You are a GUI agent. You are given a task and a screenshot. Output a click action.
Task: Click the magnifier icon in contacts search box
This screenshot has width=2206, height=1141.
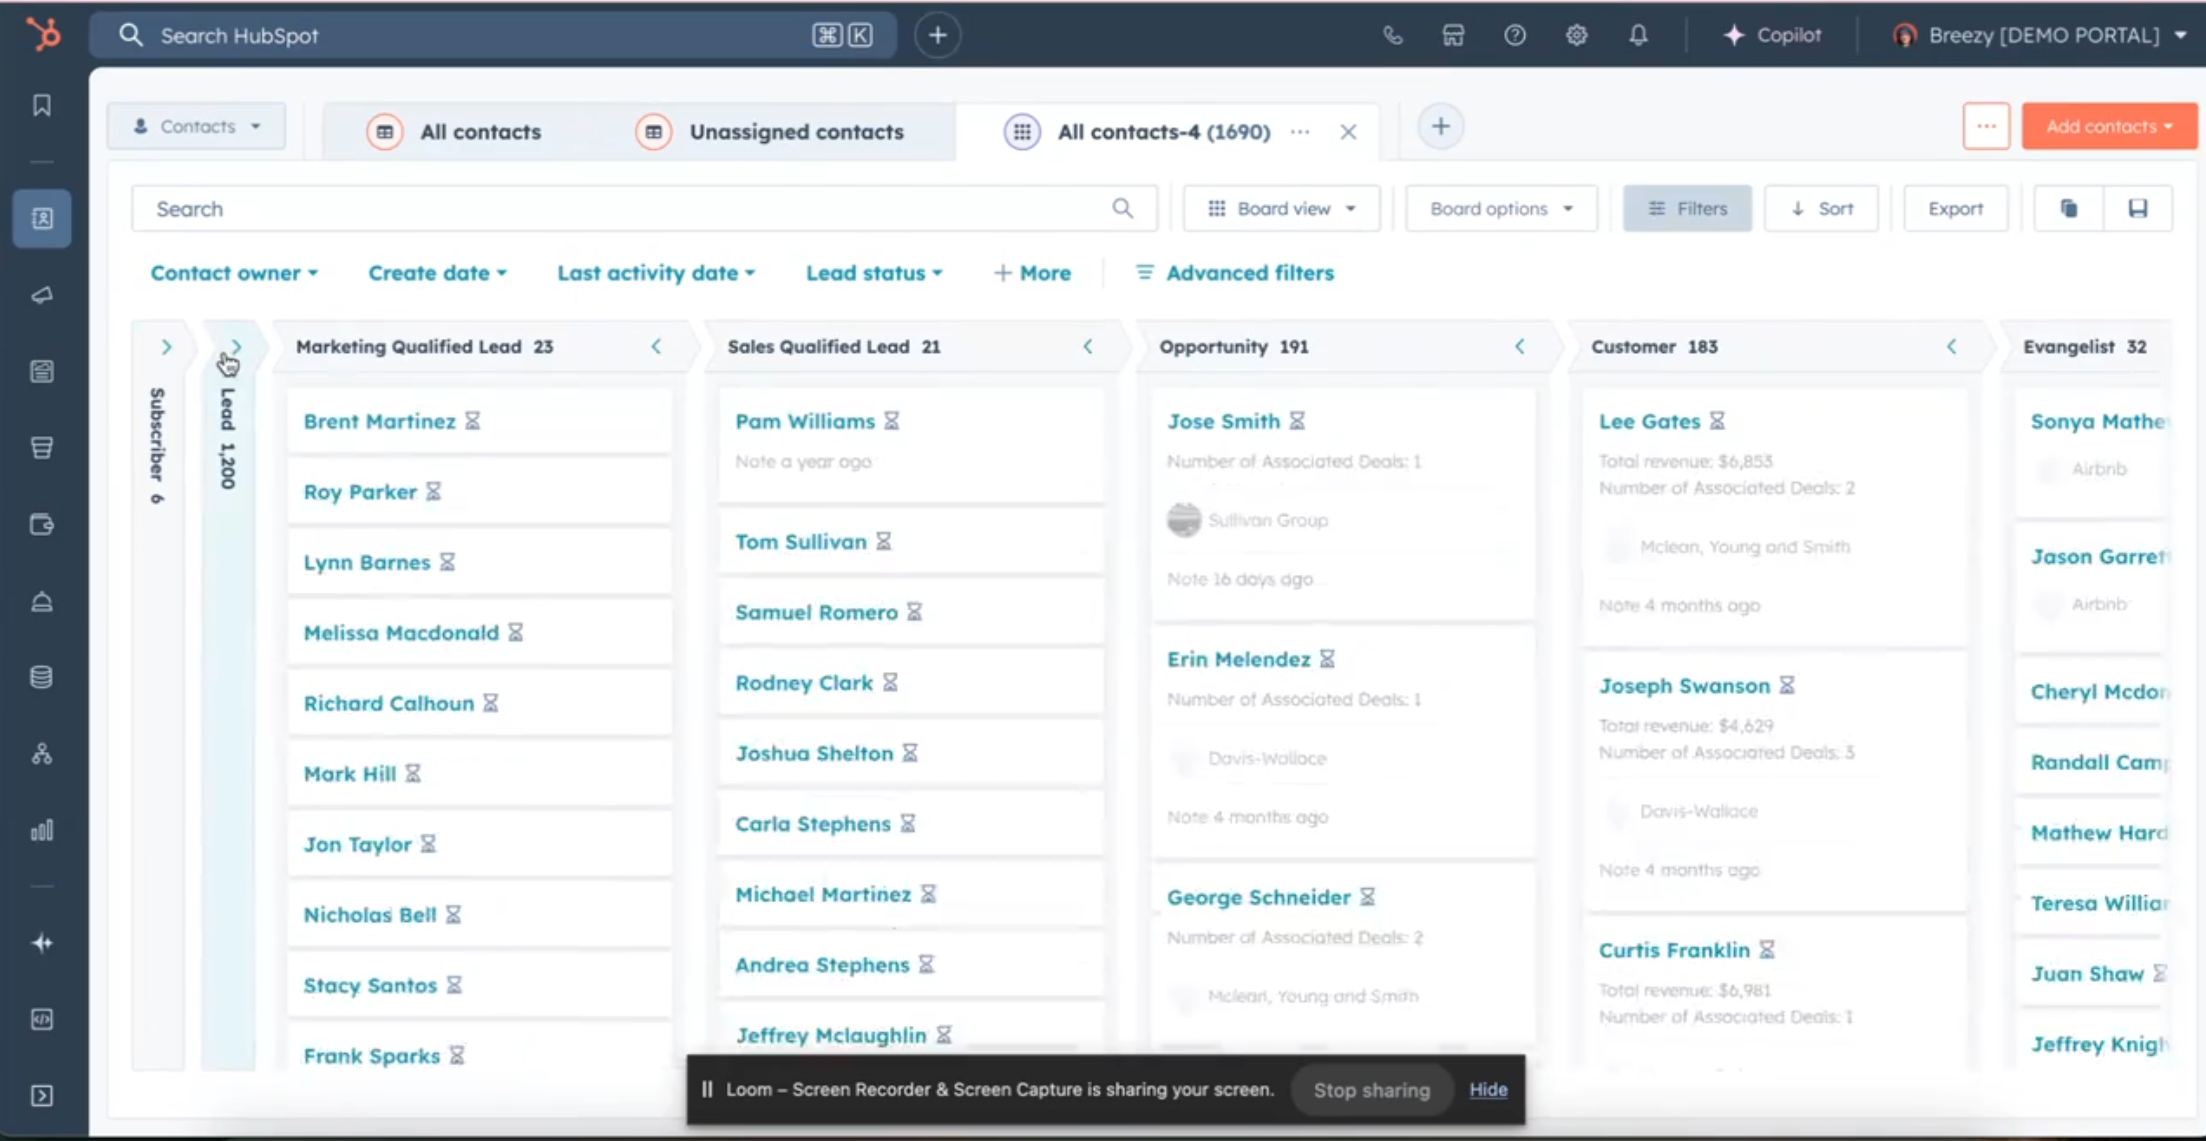(1123, 208)
